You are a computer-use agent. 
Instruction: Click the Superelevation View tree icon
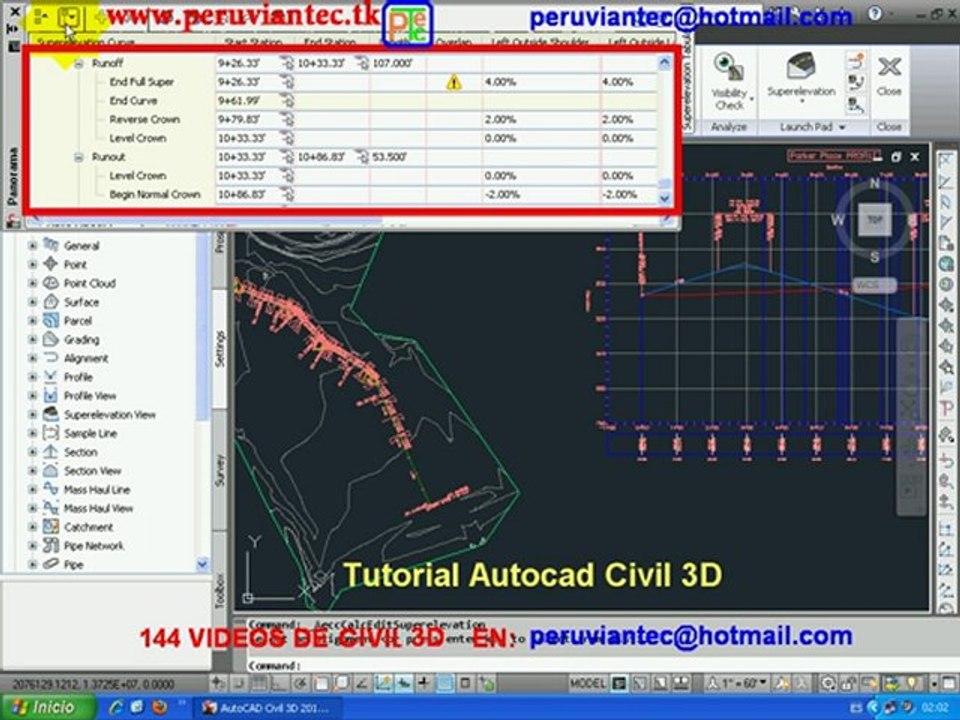click(51, 414)
